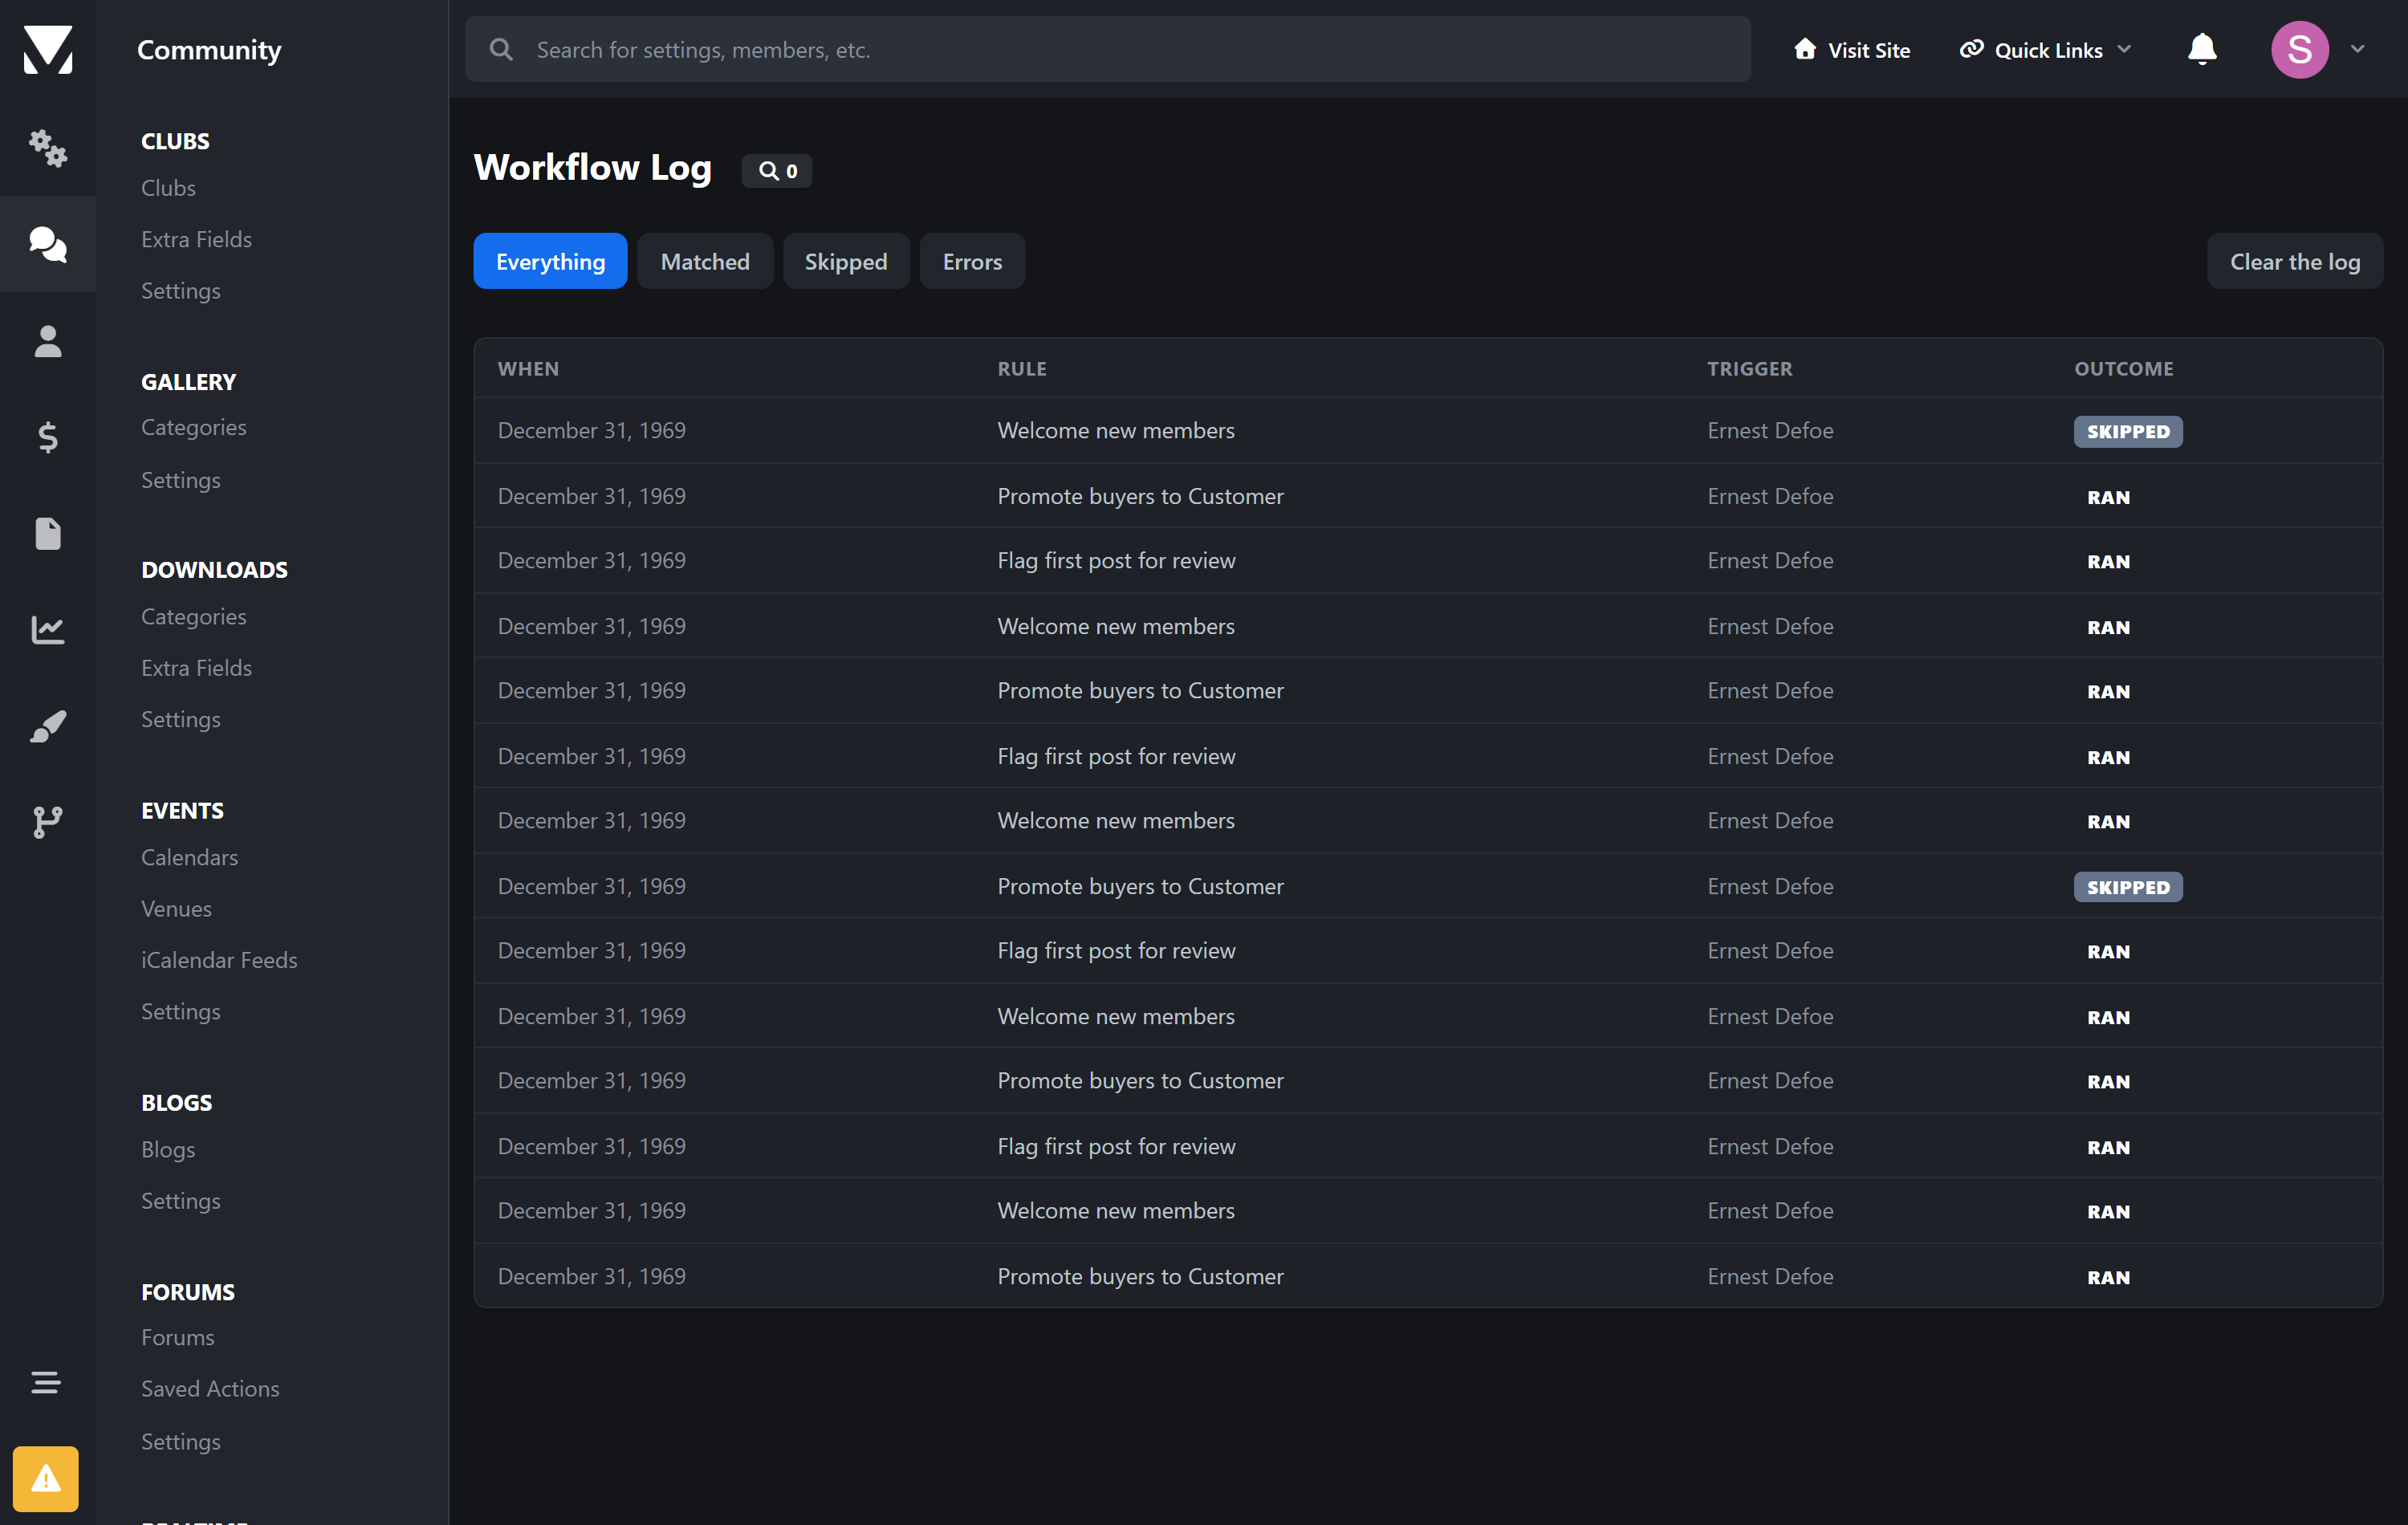Viewport: 2408px width, 1525px height.
Task: Click the BLOGS section heading
Action: coord(176,1102)
